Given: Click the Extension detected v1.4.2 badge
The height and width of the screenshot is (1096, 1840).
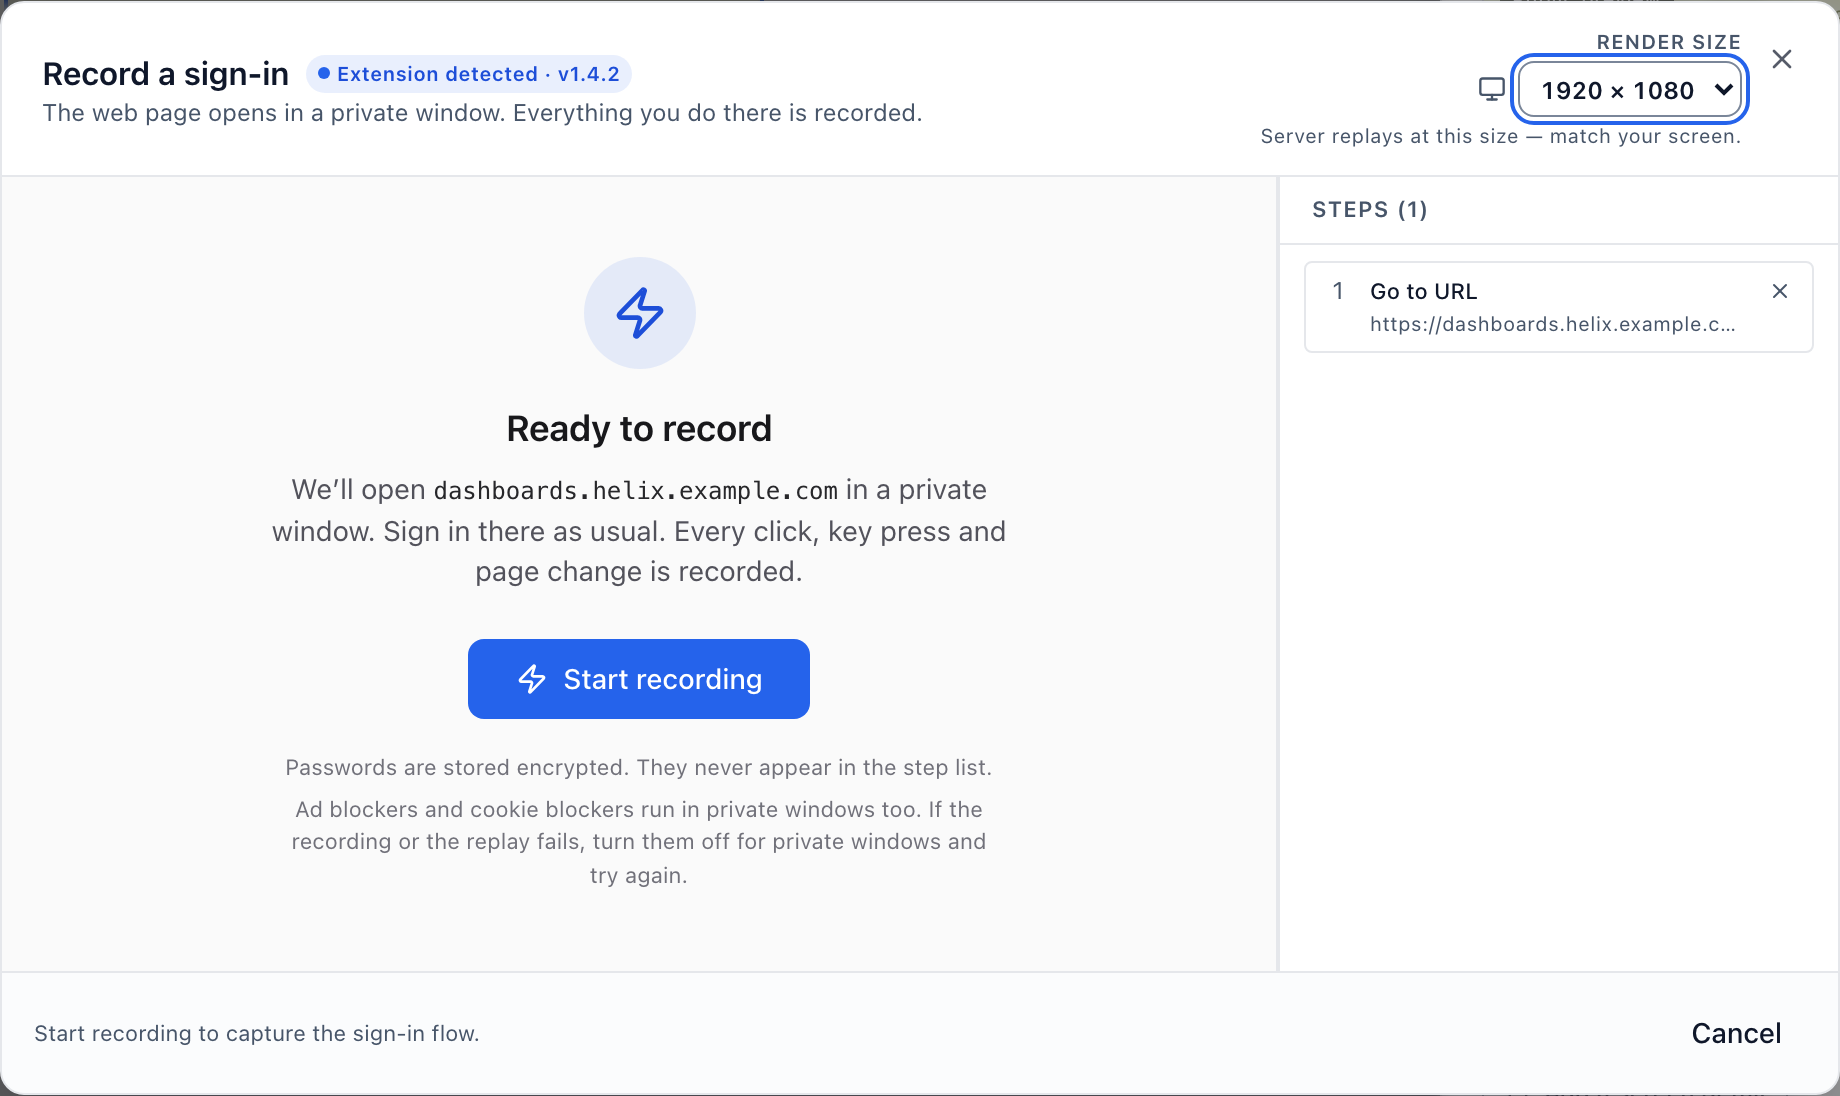Looking at the screenshot, I should click(x=468, y=74).
